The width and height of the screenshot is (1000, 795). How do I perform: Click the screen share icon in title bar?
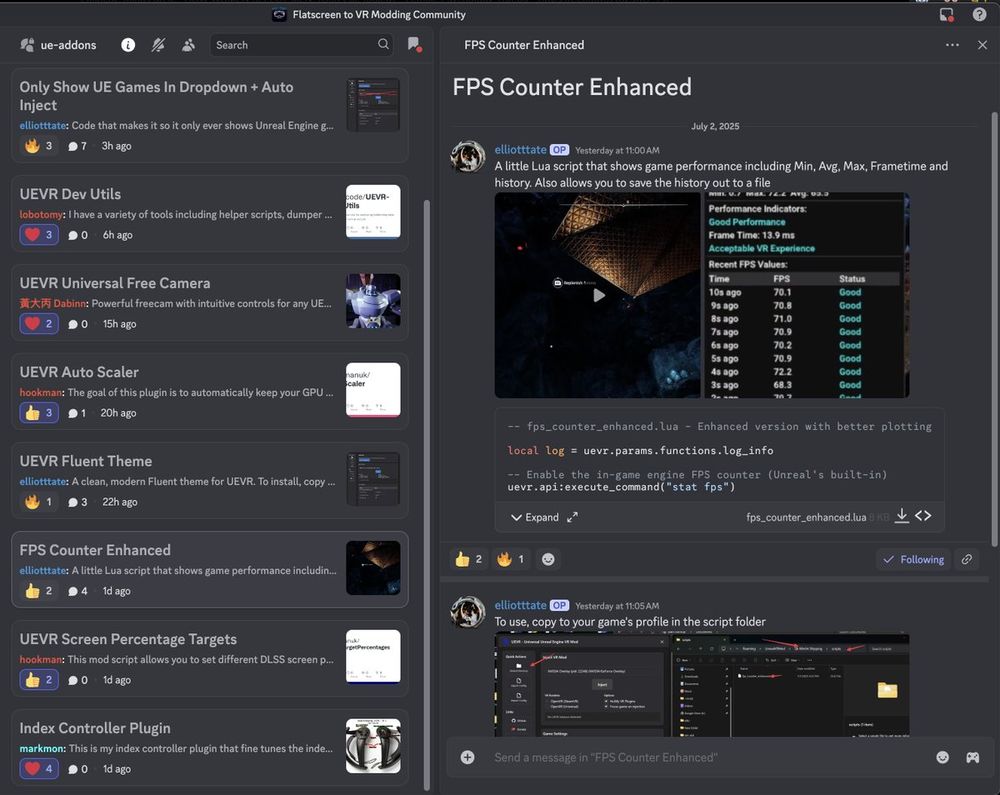click(x=947, y=14)
